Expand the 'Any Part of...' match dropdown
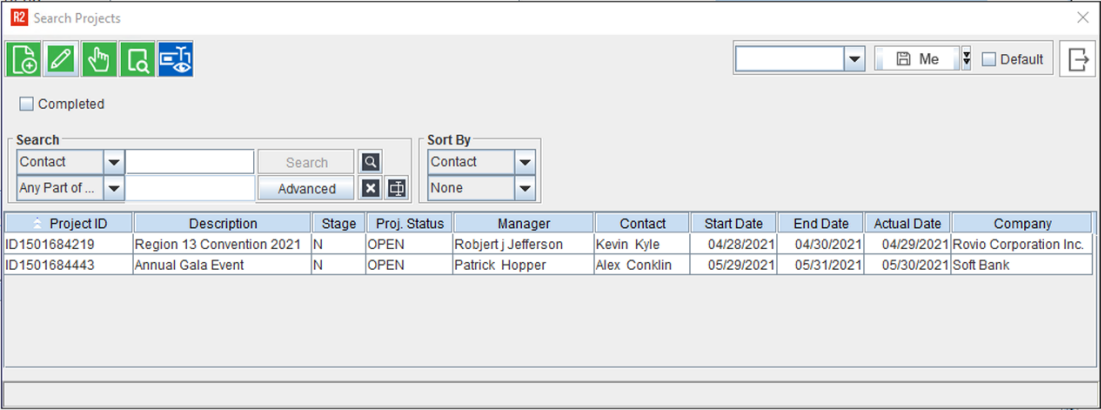This screenshot has height=410, width=1101. point(114,188)
